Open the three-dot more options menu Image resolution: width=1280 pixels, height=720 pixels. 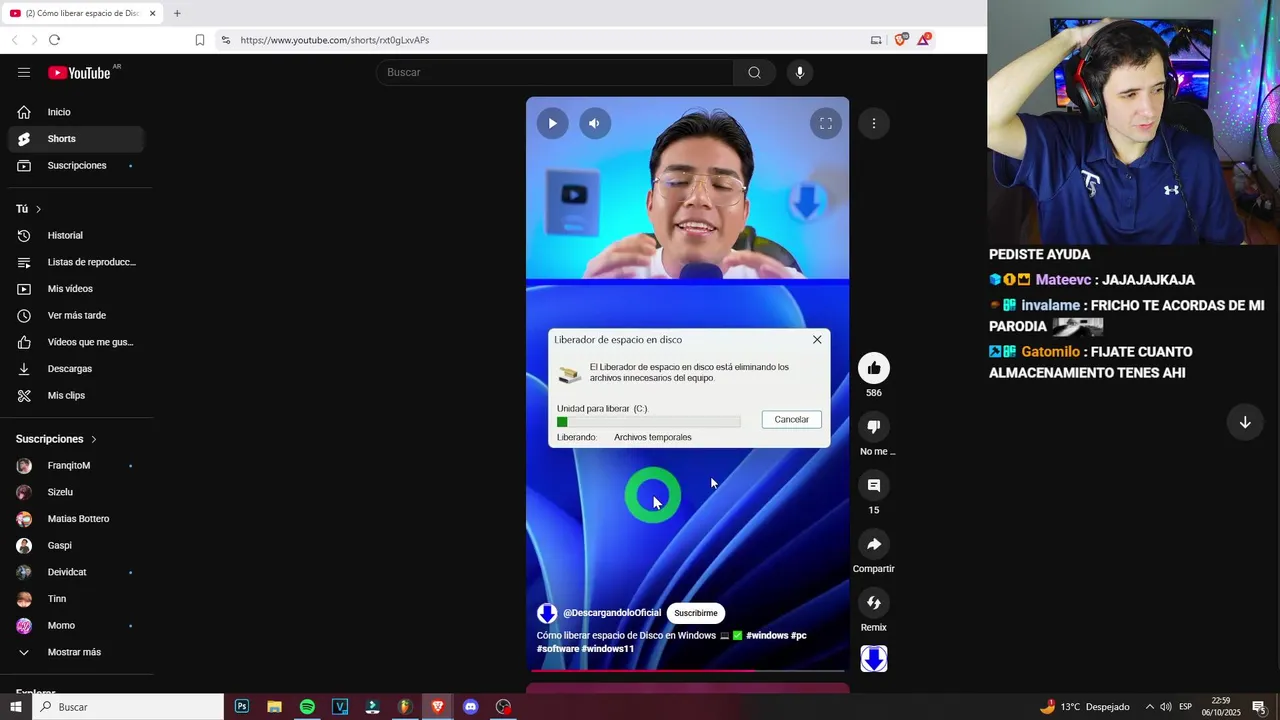874,123
